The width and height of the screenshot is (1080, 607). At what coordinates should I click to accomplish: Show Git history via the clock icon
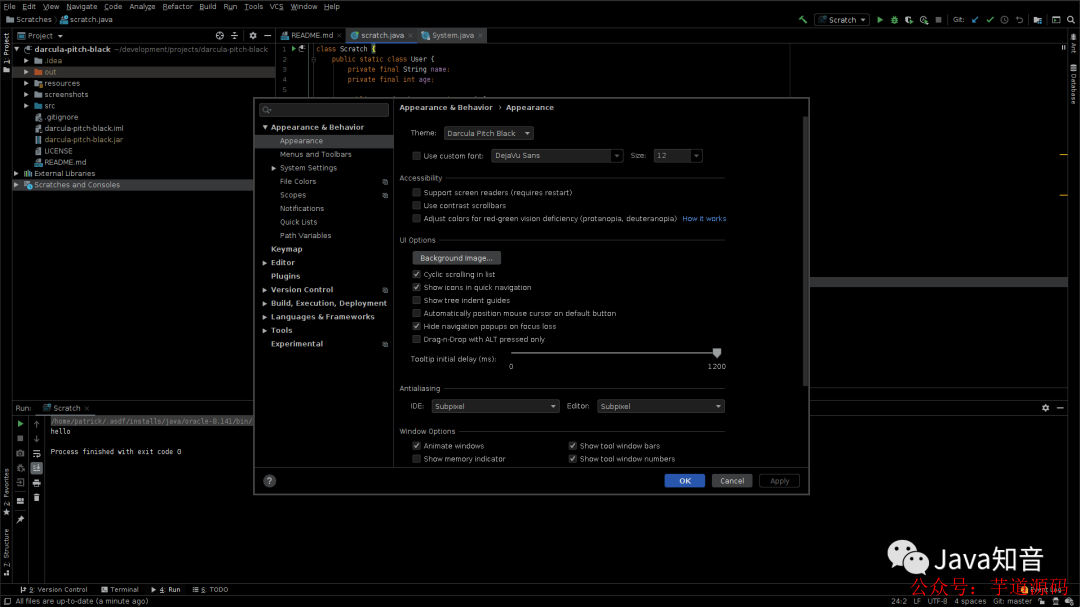pyautogui.click(x=1004, y=20)
